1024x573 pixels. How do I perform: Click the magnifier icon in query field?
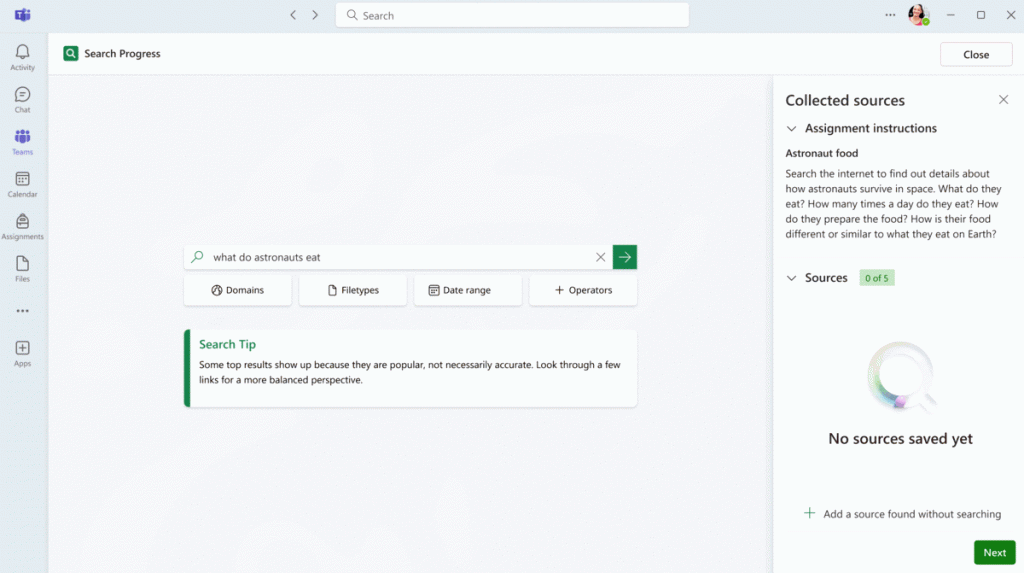click(197, 257)
